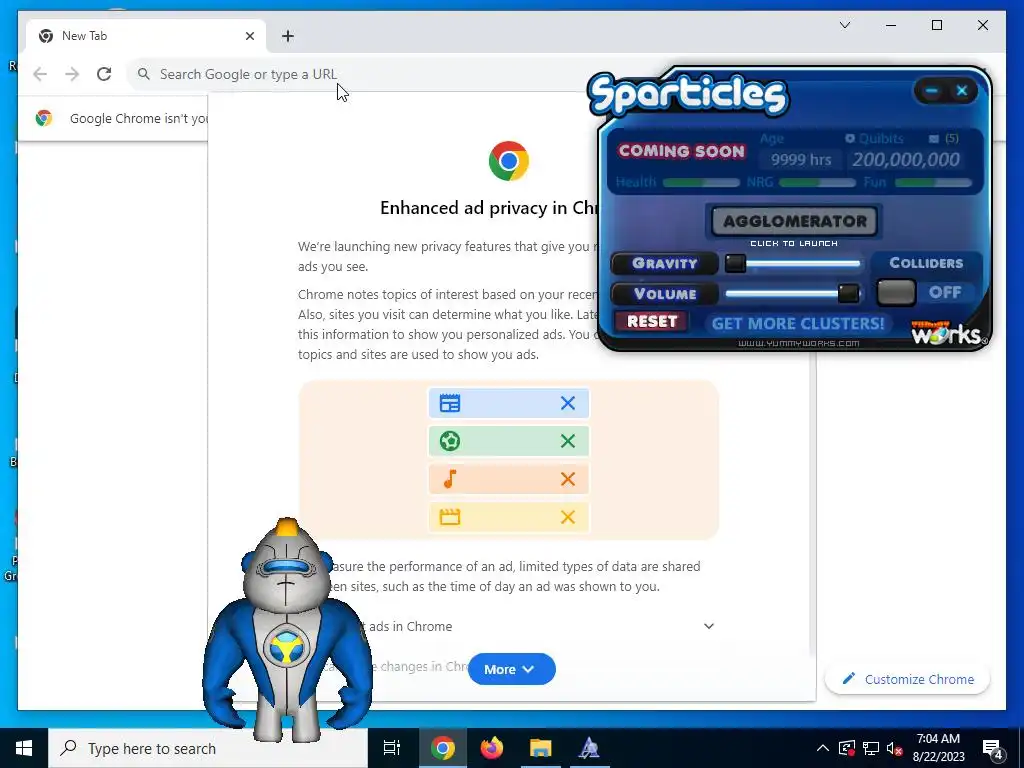The height and width of the screenshot is (768, 1024).
Task: Close the Sparticles widget
Action: coord(962,91)
